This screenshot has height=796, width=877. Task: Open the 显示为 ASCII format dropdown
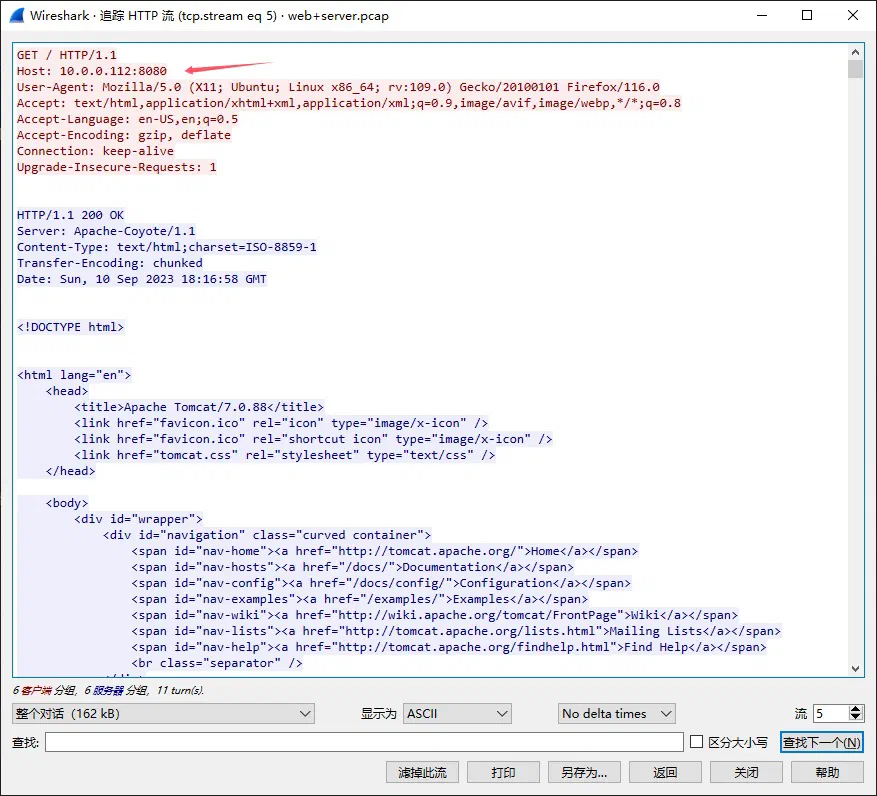tap(457, 713)
